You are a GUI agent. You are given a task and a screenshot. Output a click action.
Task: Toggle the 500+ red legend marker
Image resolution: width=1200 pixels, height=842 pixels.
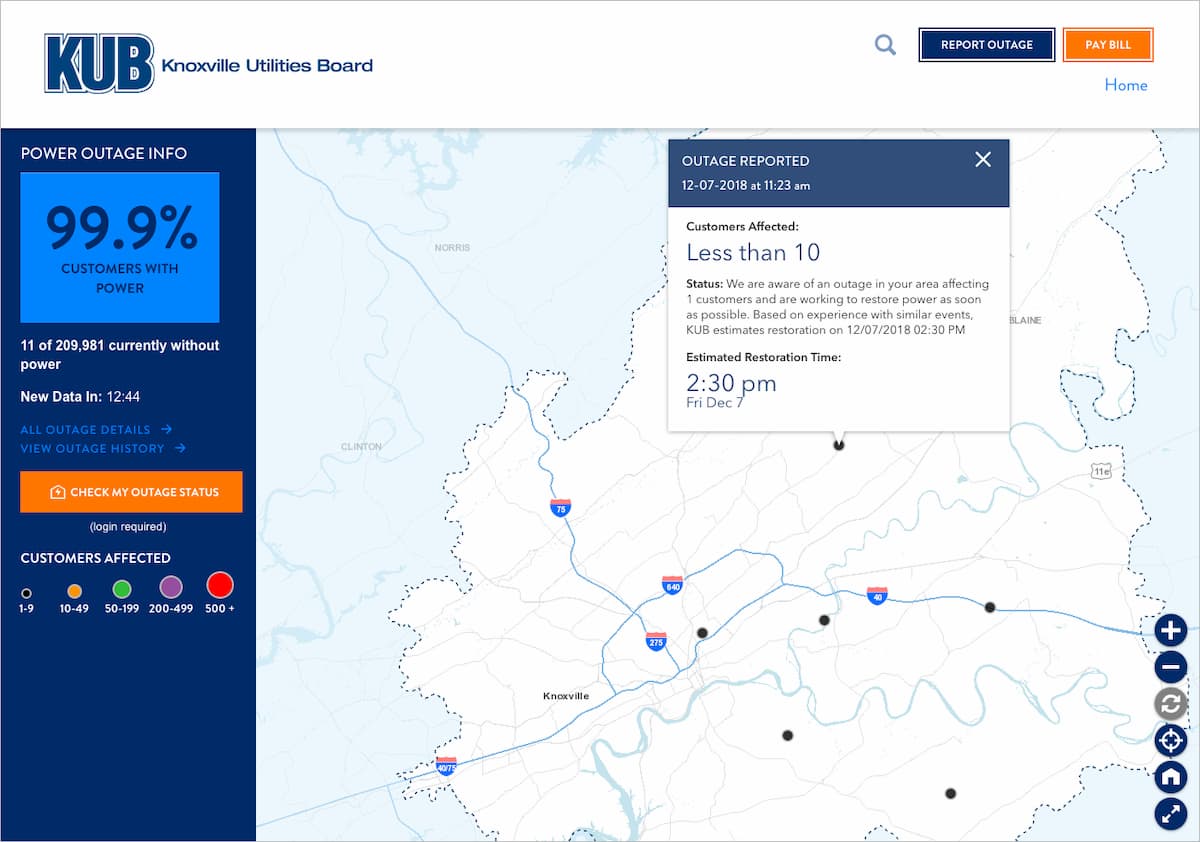click(219, 586)
